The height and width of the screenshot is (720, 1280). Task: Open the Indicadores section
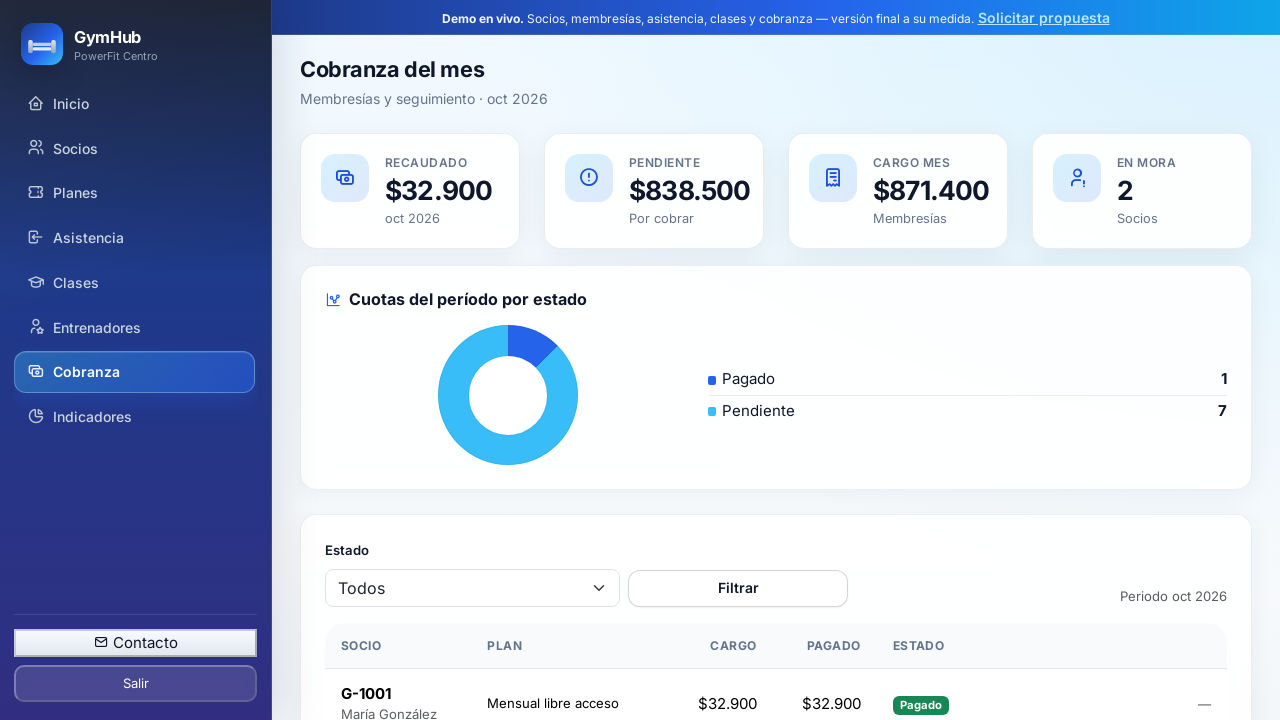(x=134, y=416)
